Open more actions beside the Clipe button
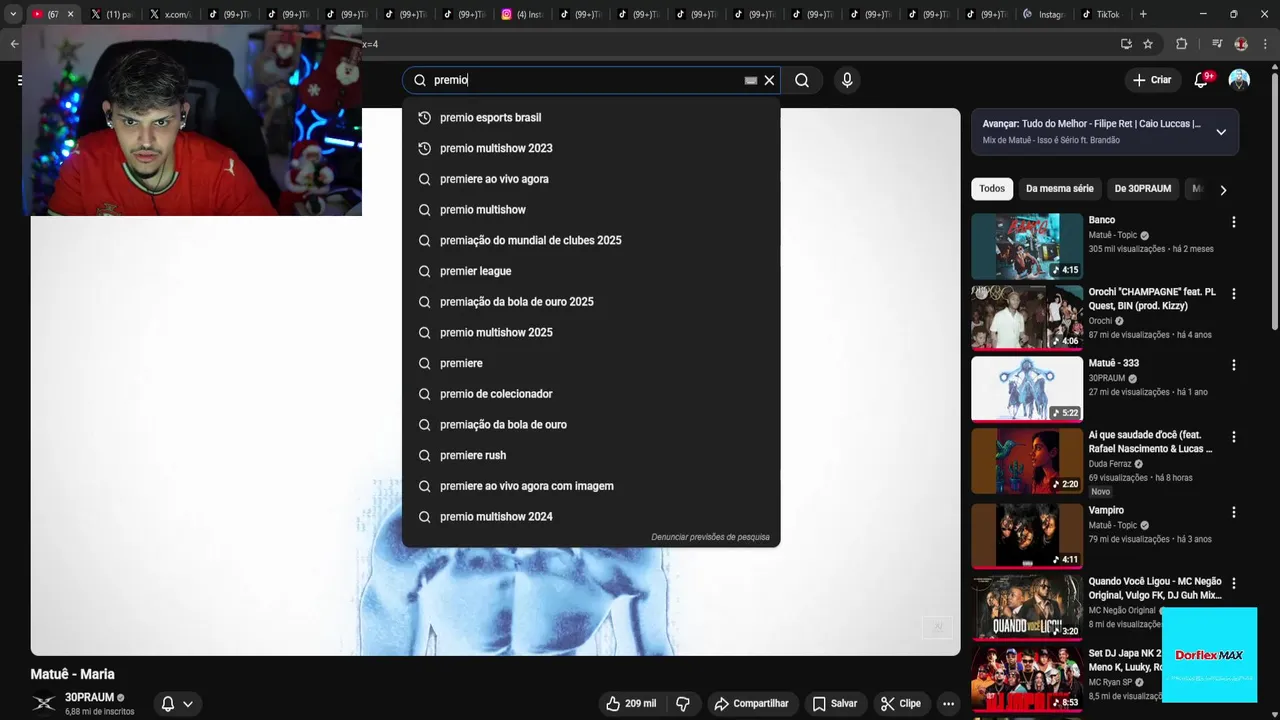 [948, 704]
